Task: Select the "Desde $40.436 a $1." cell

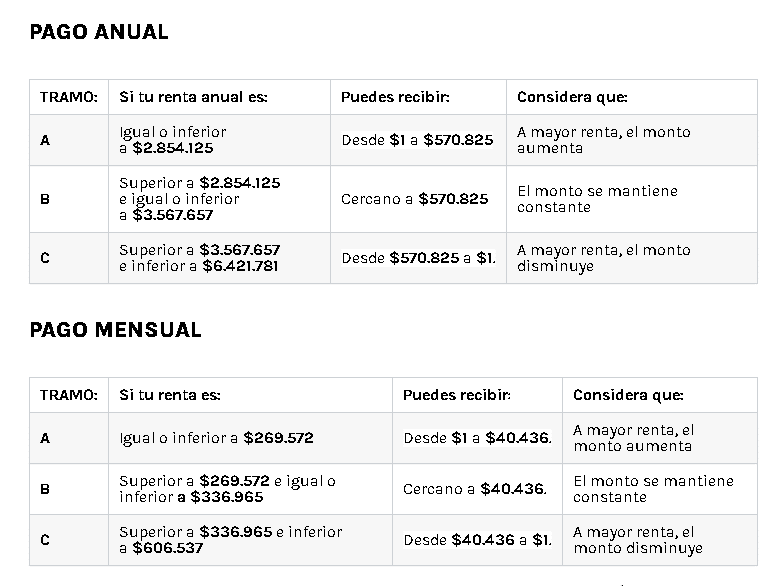Action: click(477, 540)
